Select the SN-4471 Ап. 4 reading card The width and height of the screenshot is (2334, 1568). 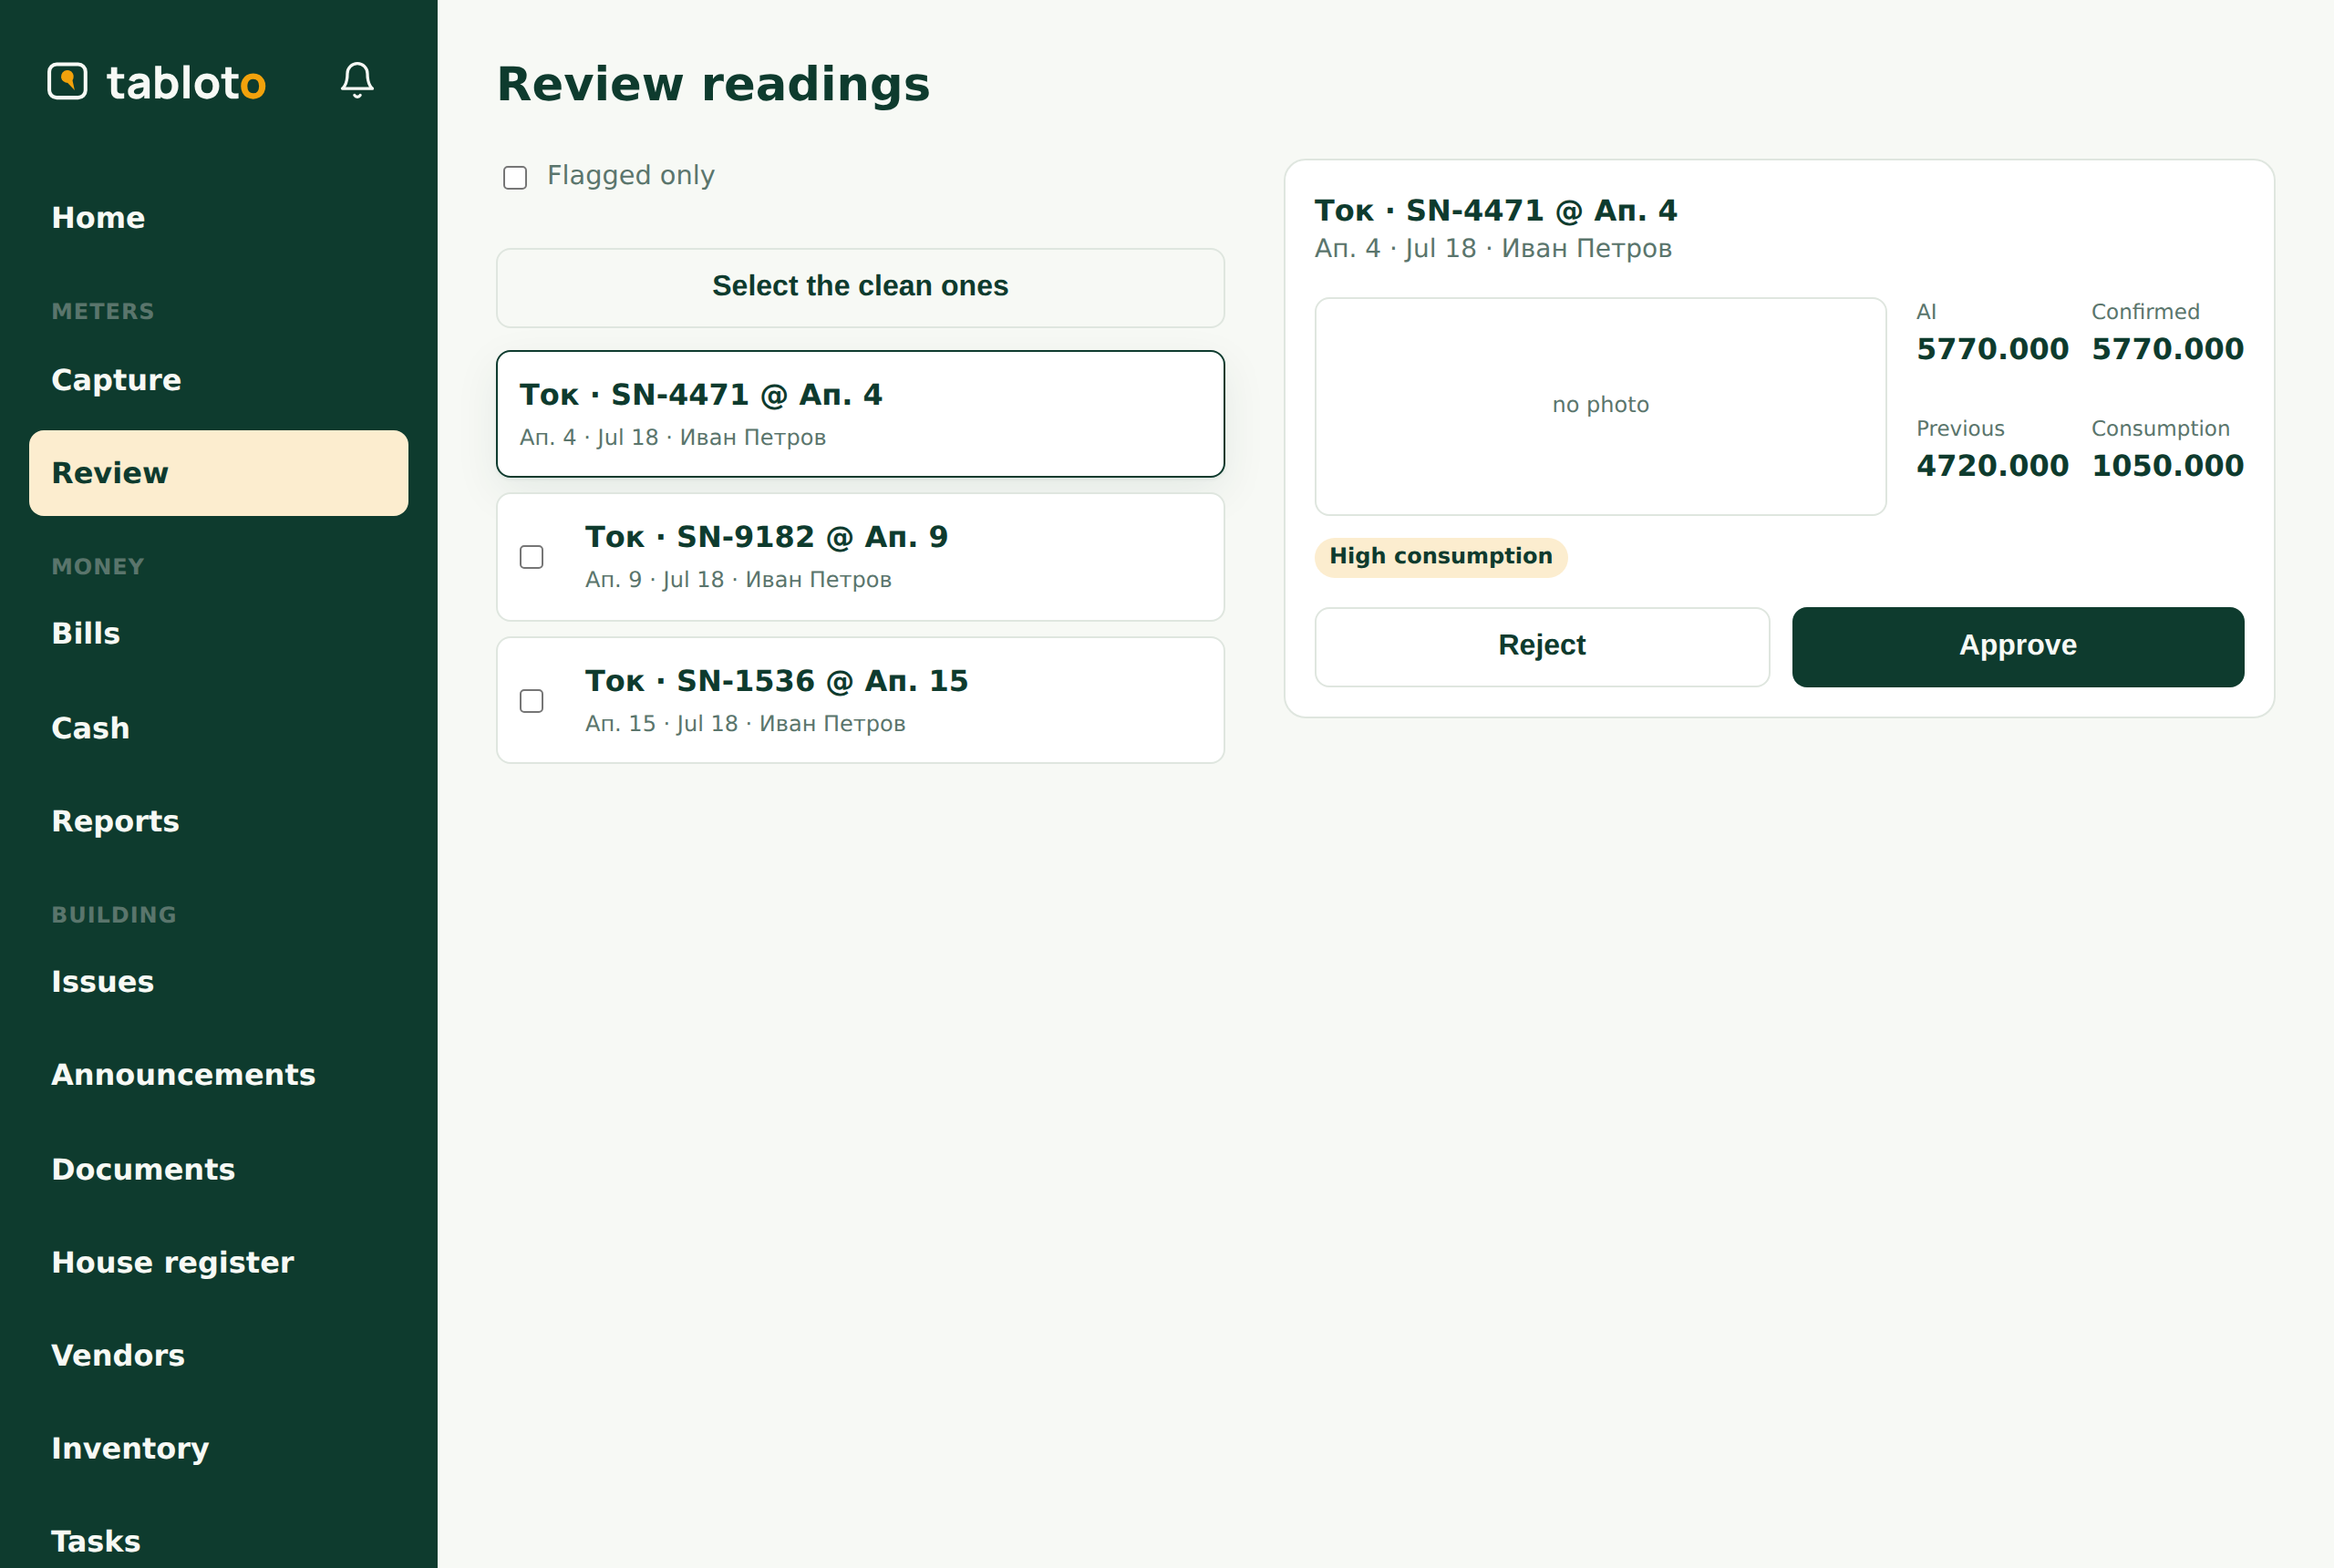pos(860,414)
